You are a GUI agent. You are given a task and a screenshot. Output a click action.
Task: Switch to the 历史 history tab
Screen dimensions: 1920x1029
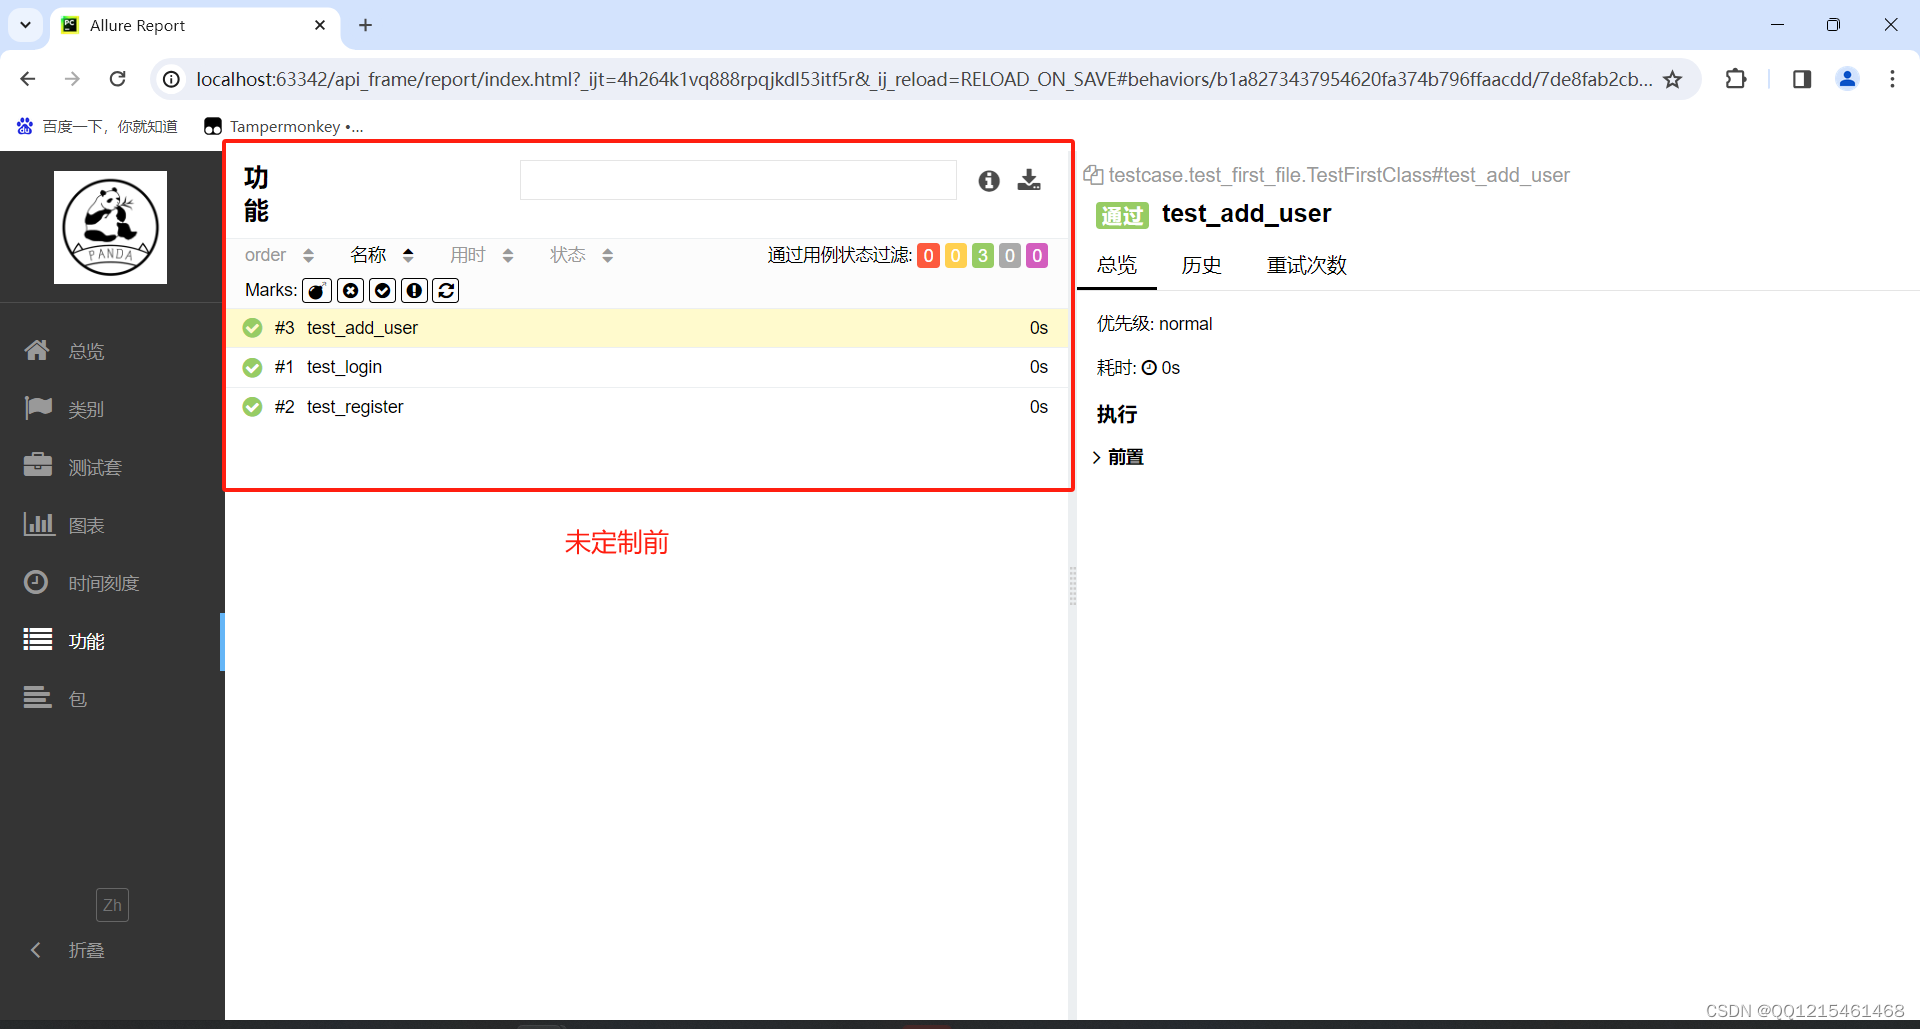click(x=1202, y=265)
